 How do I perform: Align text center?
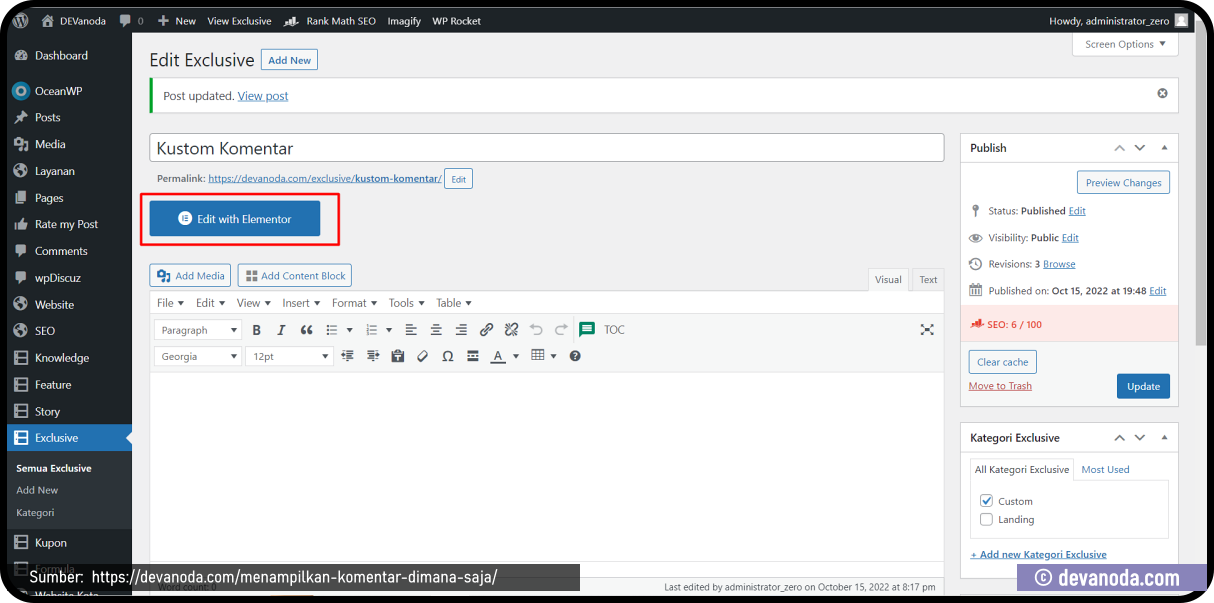pyautogui.click(x=436, y=330)
